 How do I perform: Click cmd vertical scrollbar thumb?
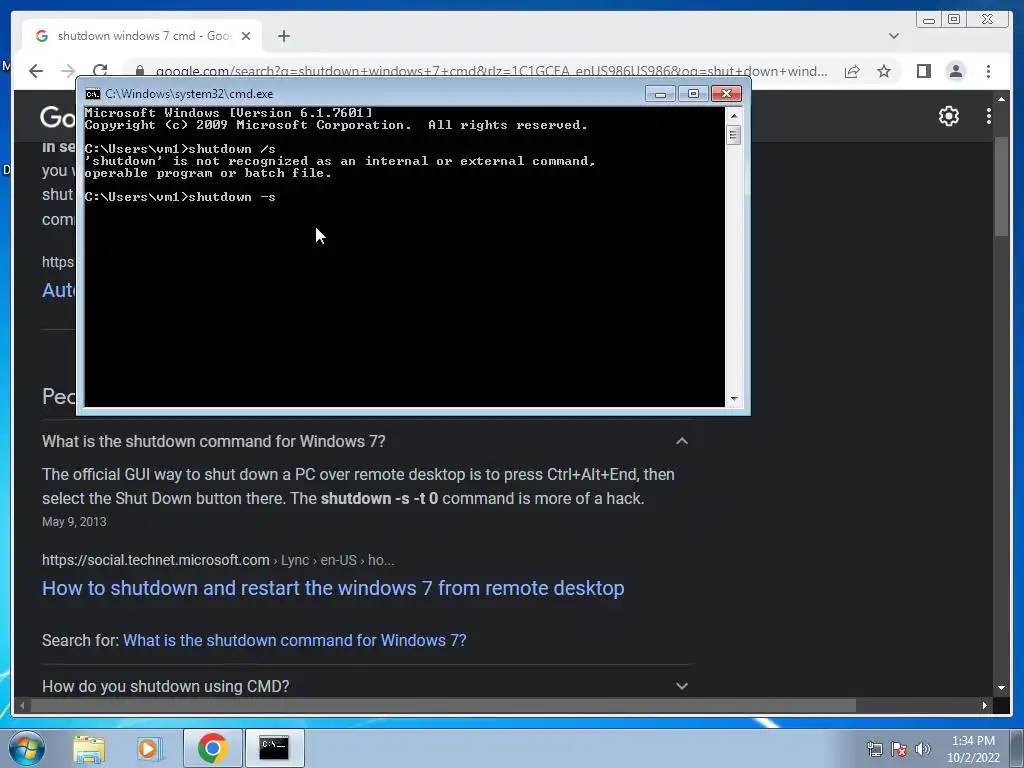tap(734, 135)
